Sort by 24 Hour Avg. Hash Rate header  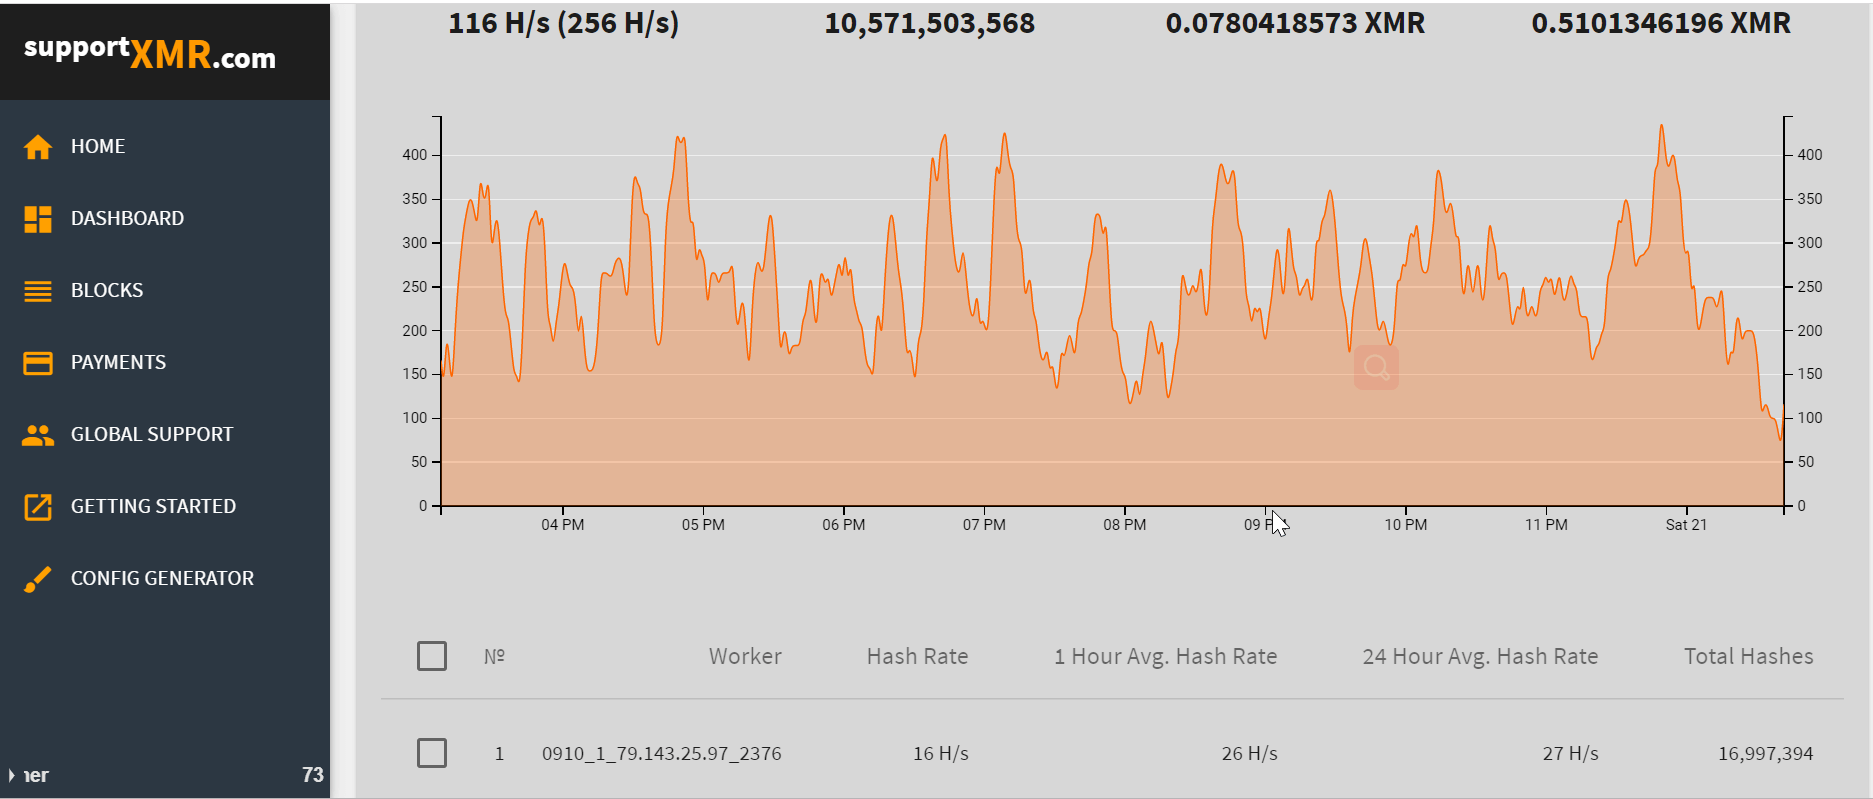pos(1480,656)
